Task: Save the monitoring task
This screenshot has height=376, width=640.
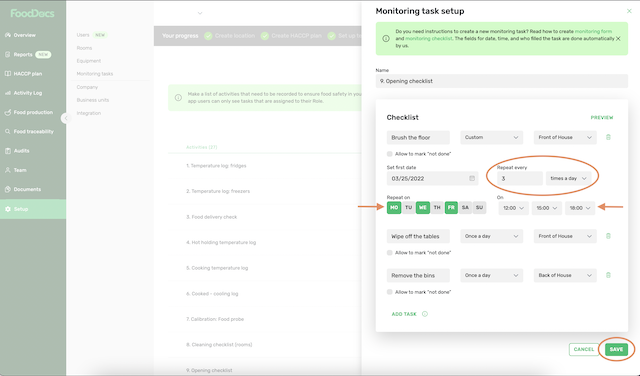Action: click(616, 349)
